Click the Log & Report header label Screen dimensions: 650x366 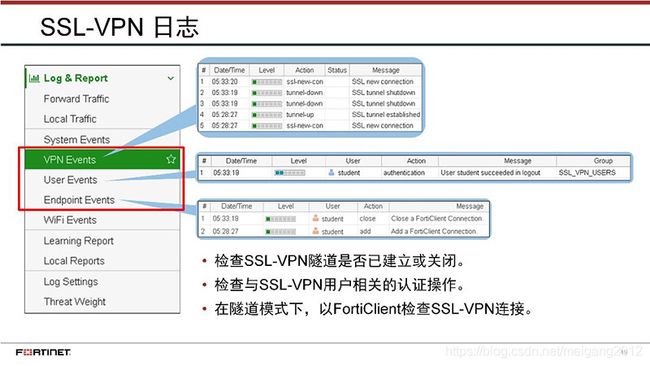click(75, 78)
